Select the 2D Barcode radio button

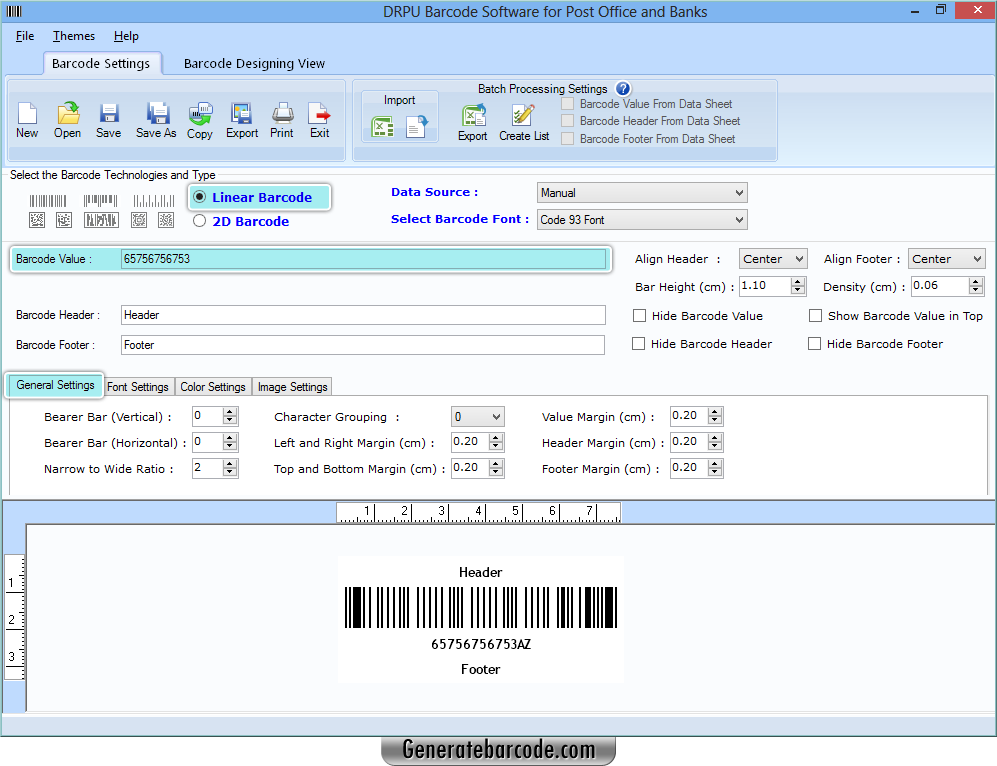200,221
